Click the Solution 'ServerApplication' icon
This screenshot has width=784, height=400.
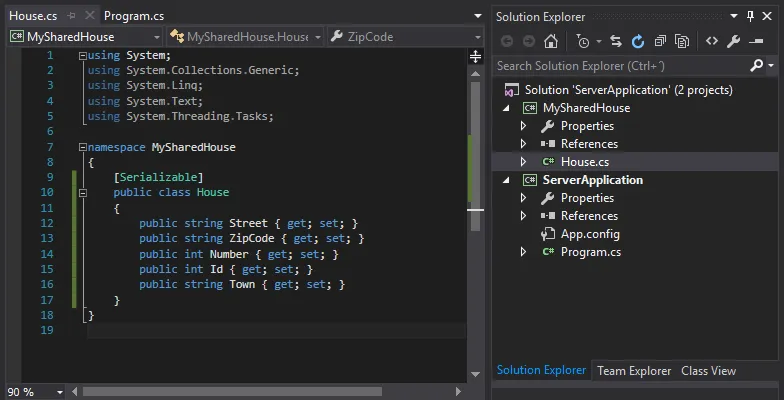pyautogui.click(x=511, y=90)
